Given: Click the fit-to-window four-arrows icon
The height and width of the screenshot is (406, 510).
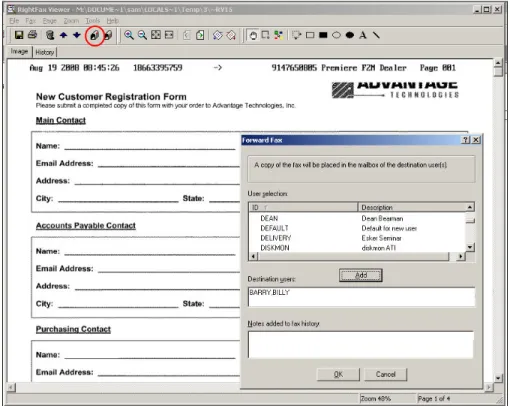Looking at the screenshot, I should point(156,35).
